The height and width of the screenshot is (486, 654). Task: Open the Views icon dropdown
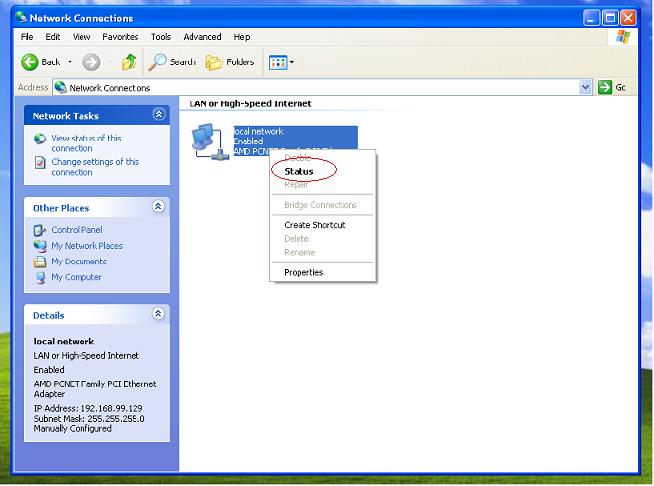tap(281, 63)
